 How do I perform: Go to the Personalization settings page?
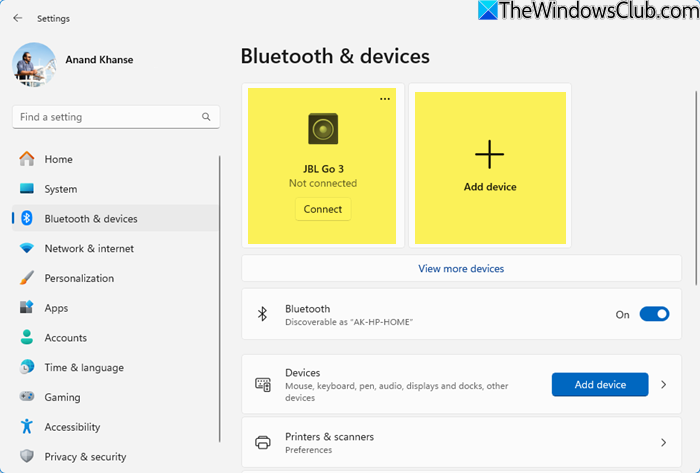[x=79, y=278]
